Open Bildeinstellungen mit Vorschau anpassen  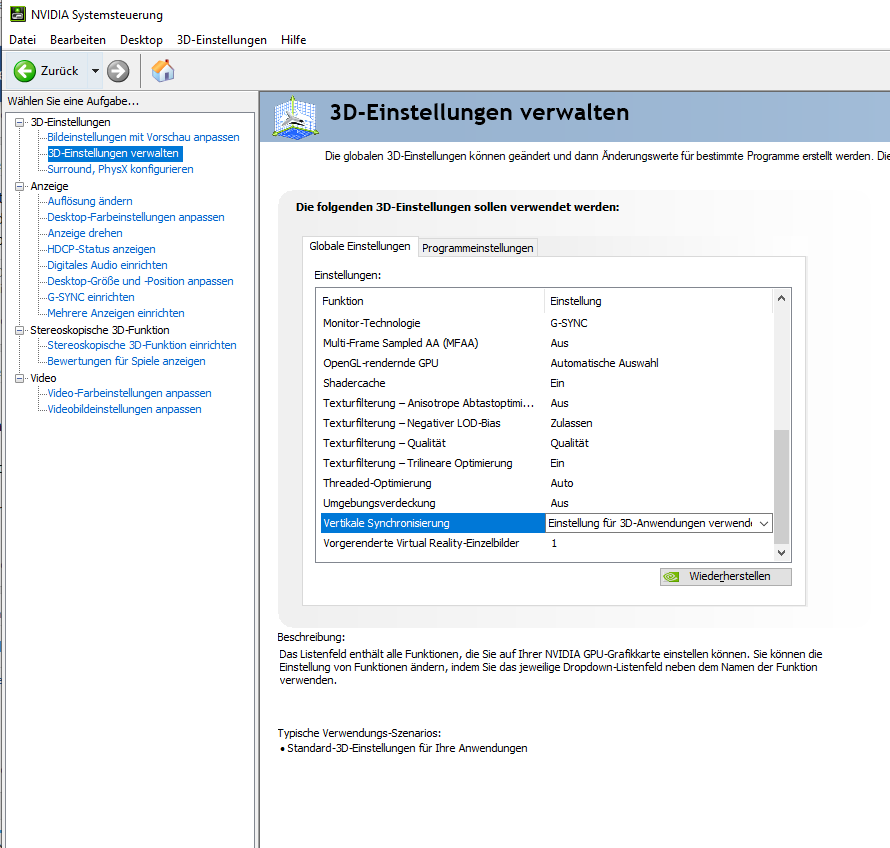(x=143, y=137)
